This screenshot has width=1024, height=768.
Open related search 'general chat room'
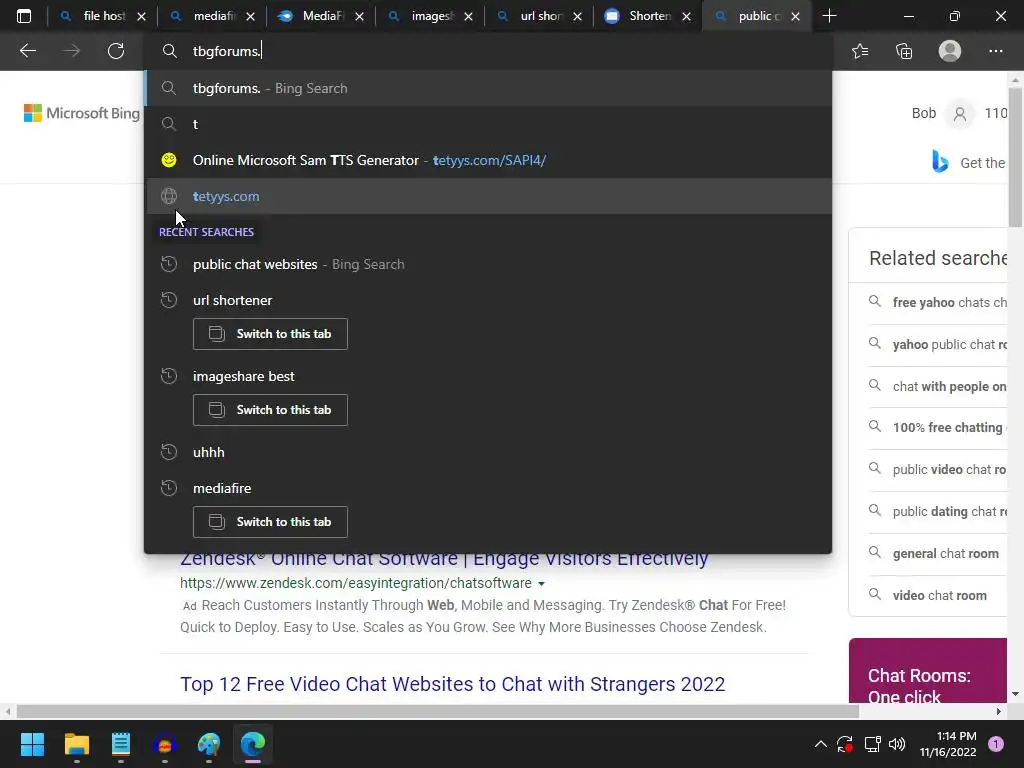pos(945,553)
